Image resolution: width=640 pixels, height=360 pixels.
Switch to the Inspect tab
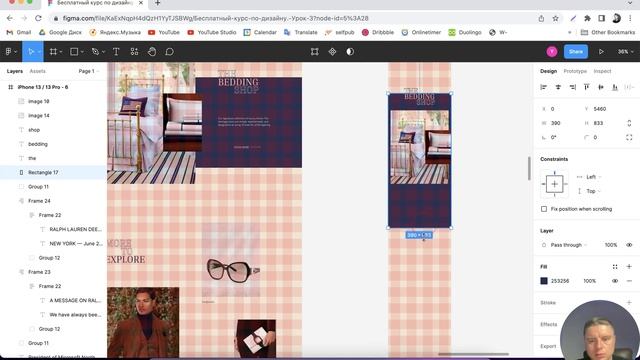[x=602, y=71]
